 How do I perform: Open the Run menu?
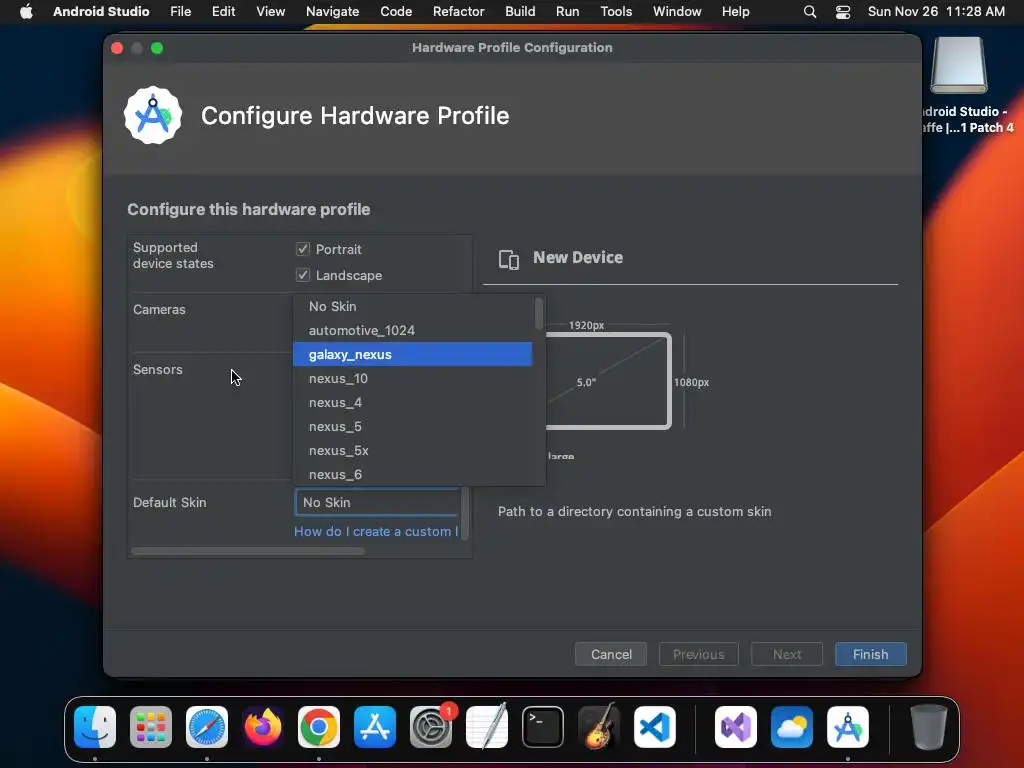point(568,11)
